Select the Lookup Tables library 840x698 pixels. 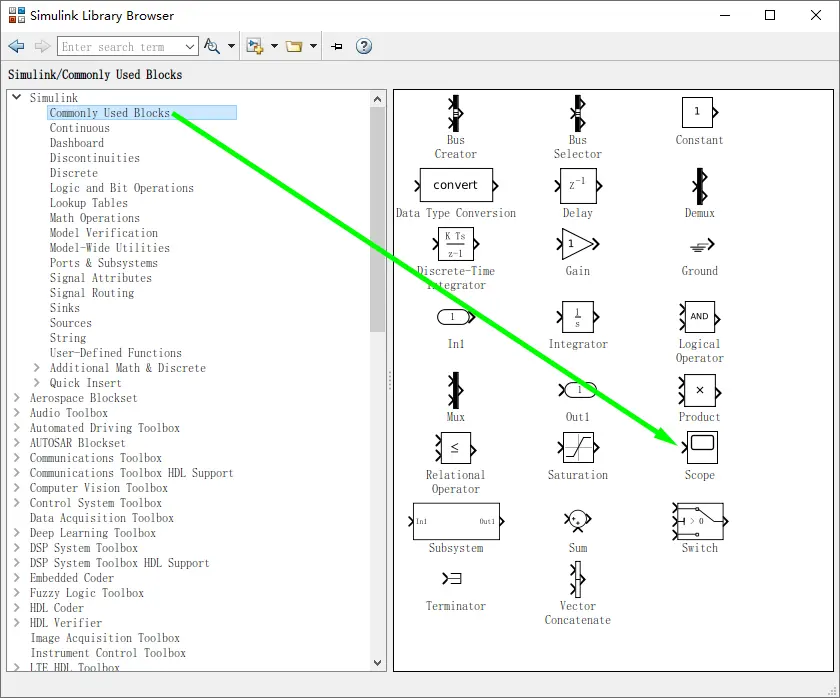(x=89, y=202)
